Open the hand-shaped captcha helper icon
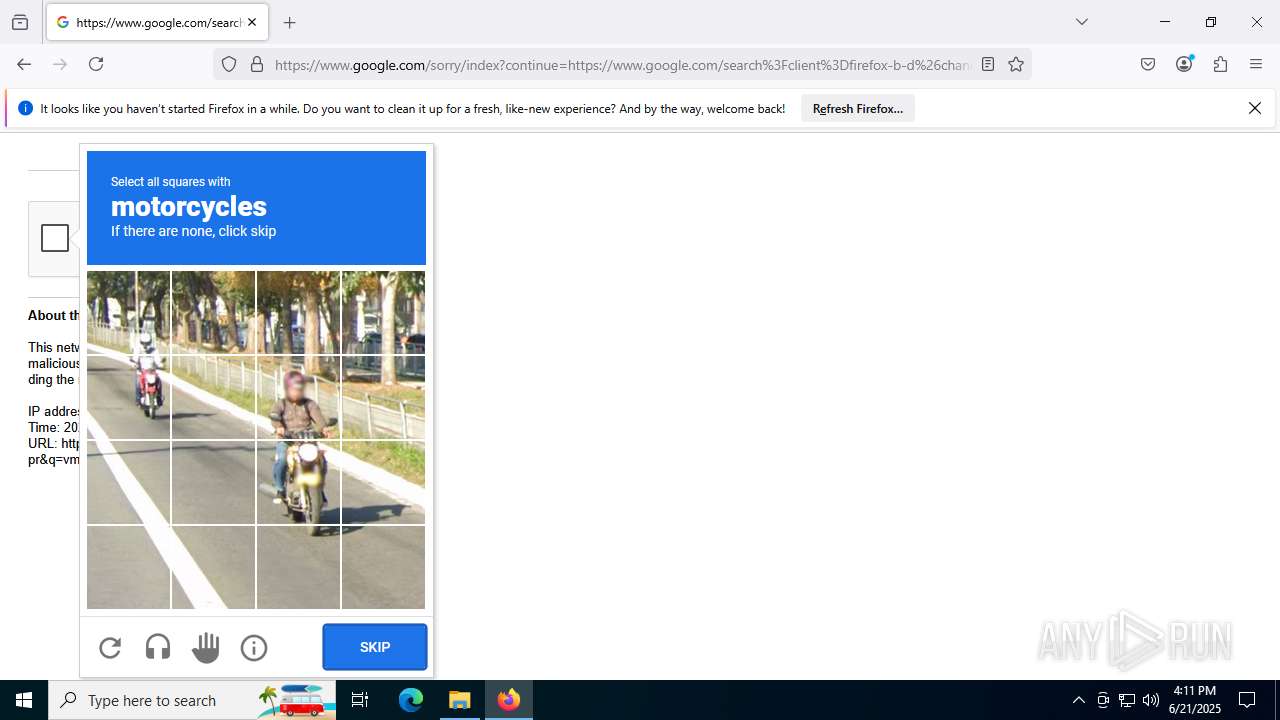Screen dimensions: 1280x720 pyautogui.click(x=206, y=648)
